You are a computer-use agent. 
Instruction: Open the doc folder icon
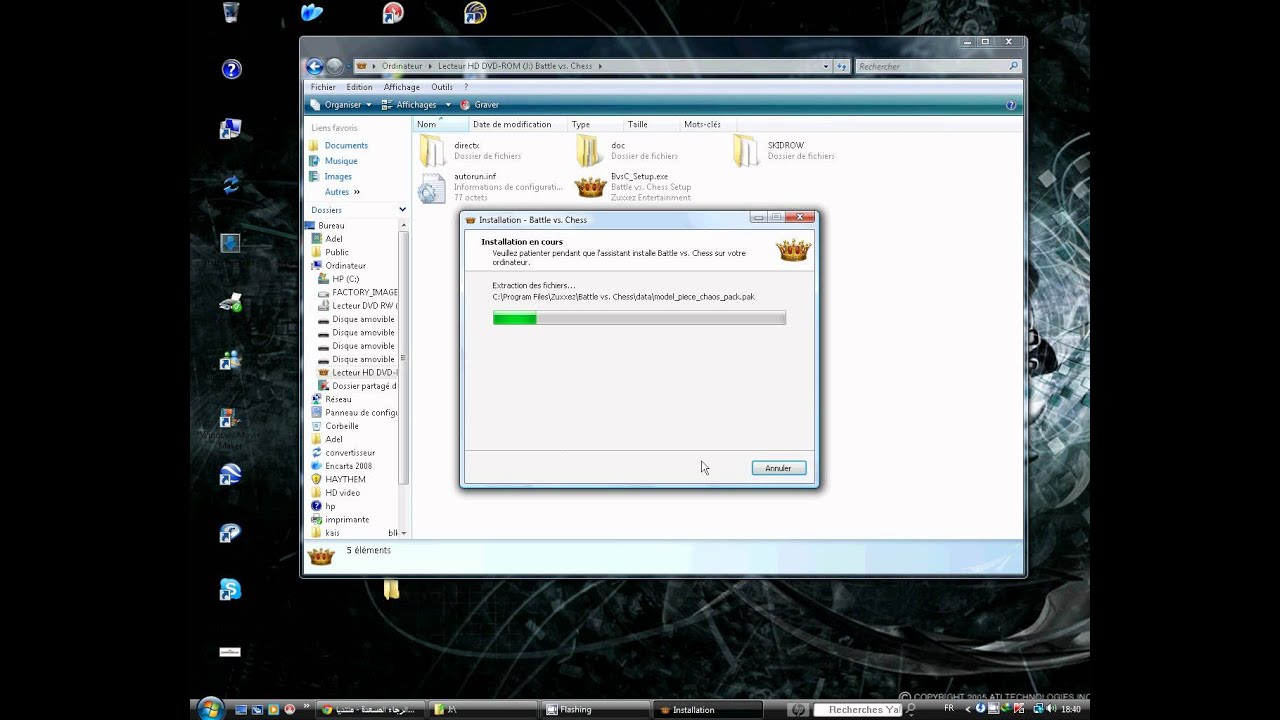589,151
